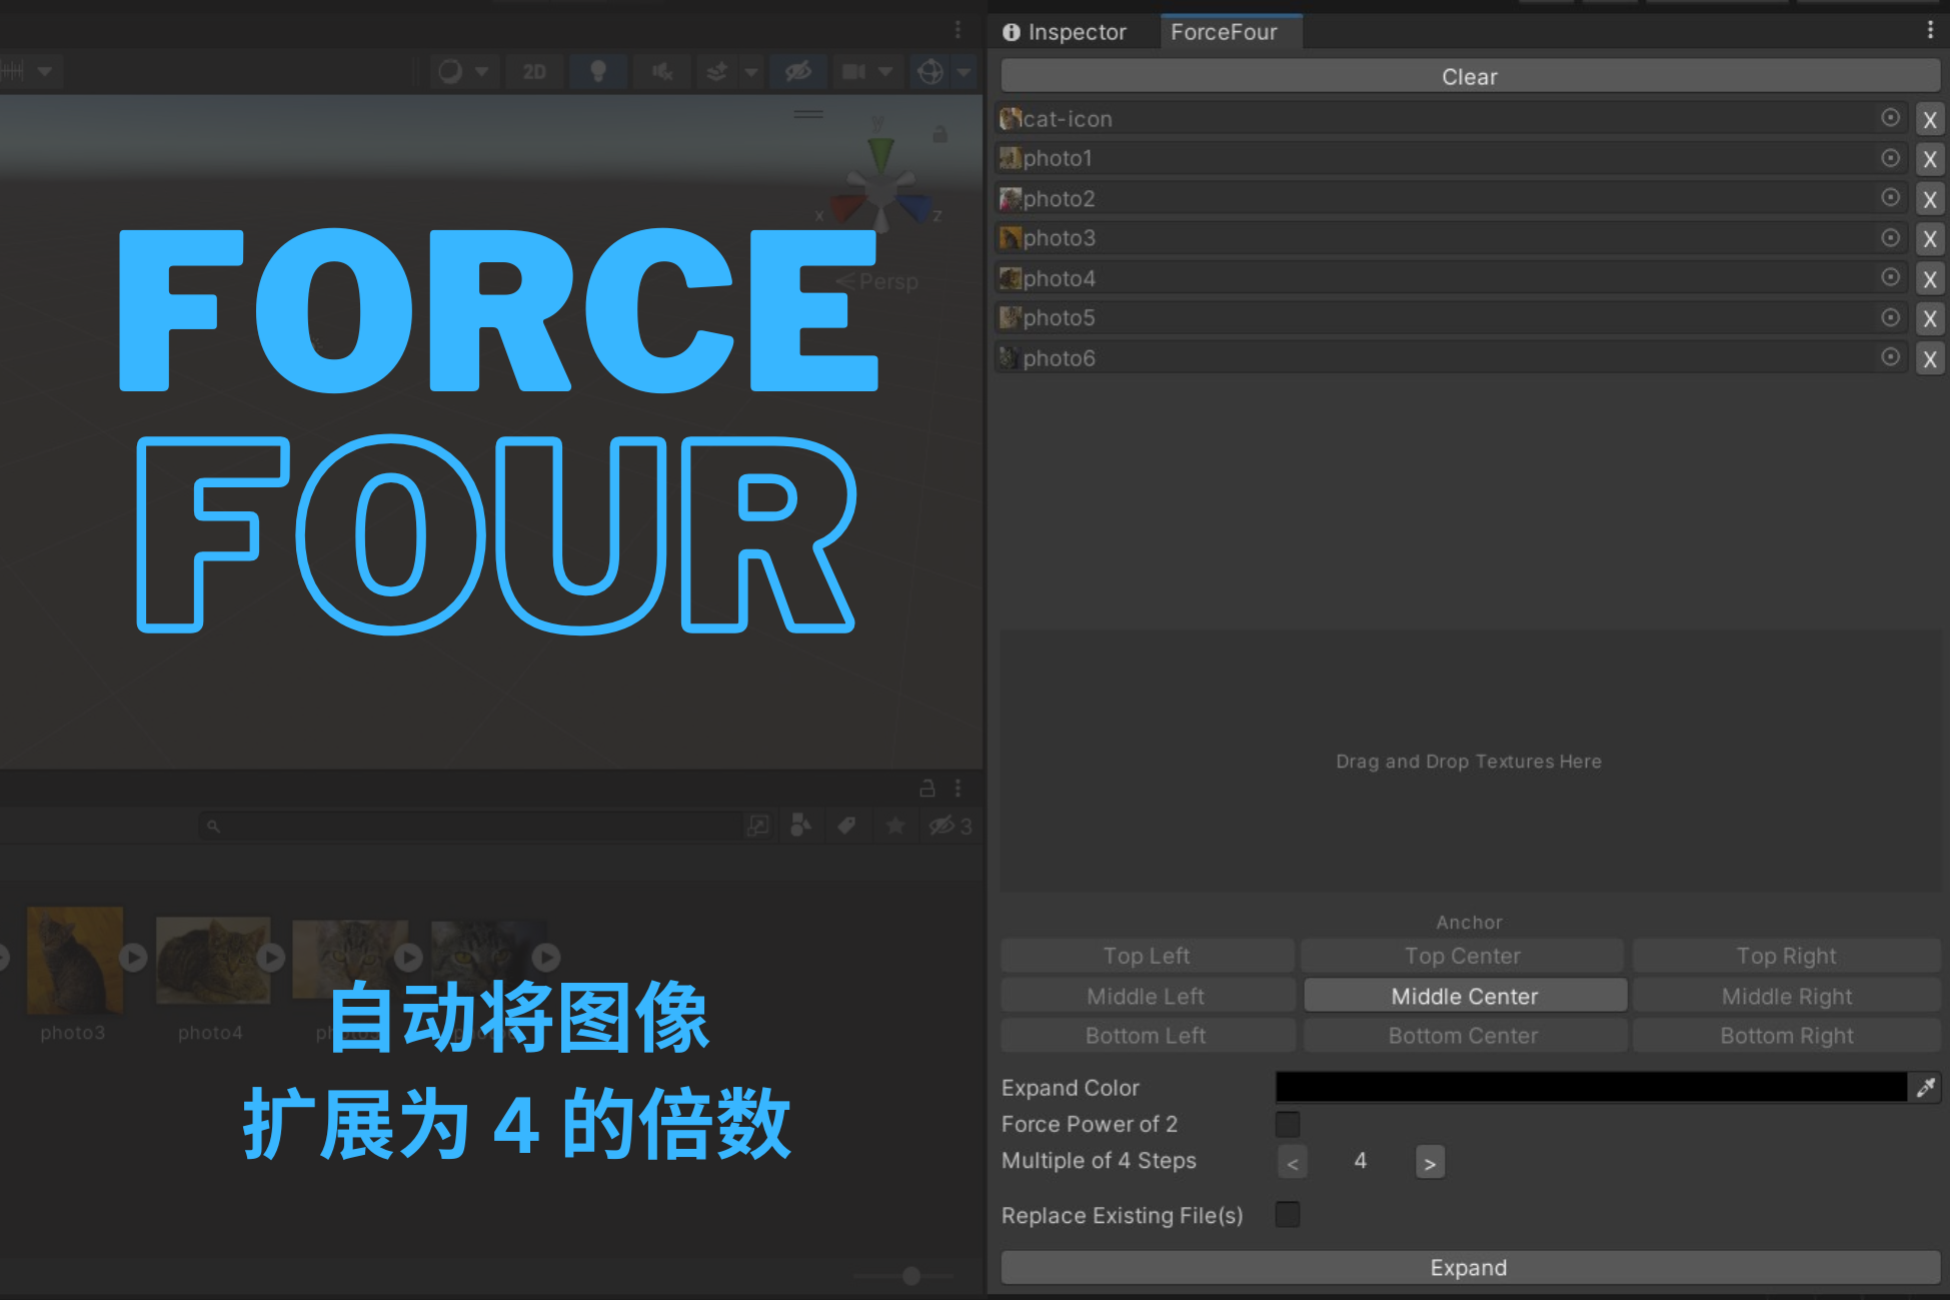1950x1300 pixels.
Task: Toggle the scene gizmo lock icon
Action: (940, 134)
